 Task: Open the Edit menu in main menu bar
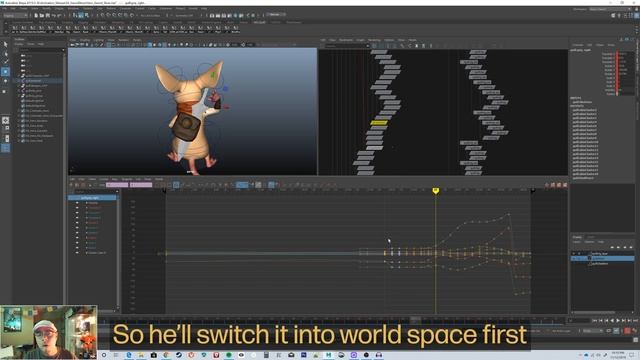pyautogui.click(x=13, y=8)
